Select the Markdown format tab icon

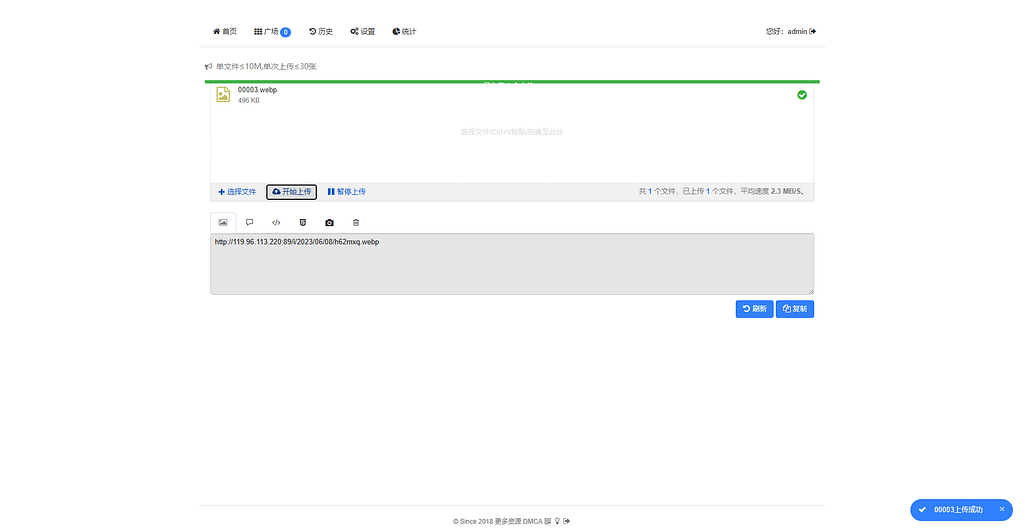pos(302,223)
